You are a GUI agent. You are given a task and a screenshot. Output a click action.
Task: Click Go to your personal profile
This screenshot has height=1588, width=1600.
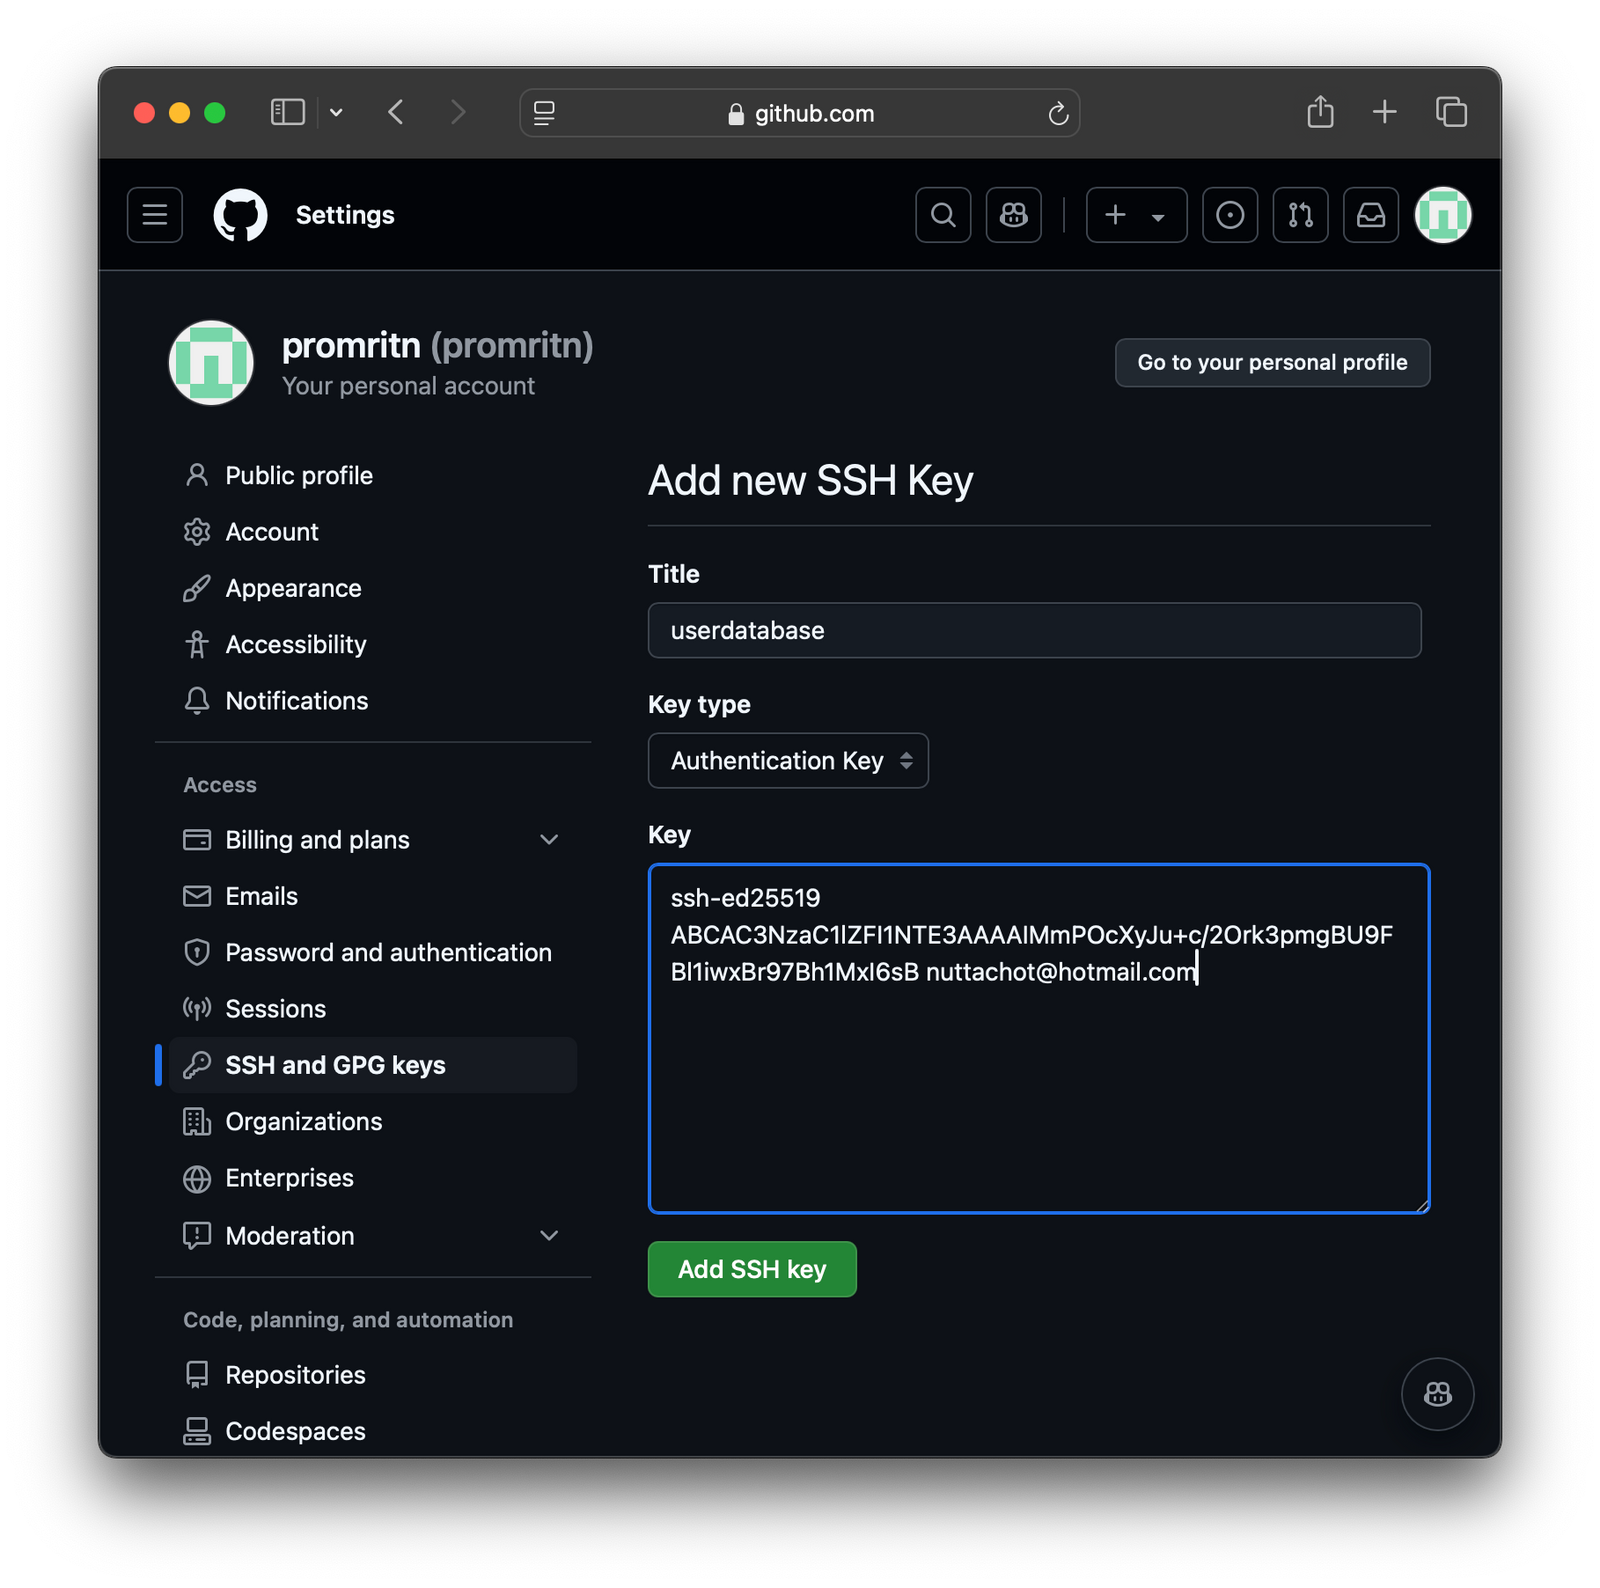(x=1271, y=362)
